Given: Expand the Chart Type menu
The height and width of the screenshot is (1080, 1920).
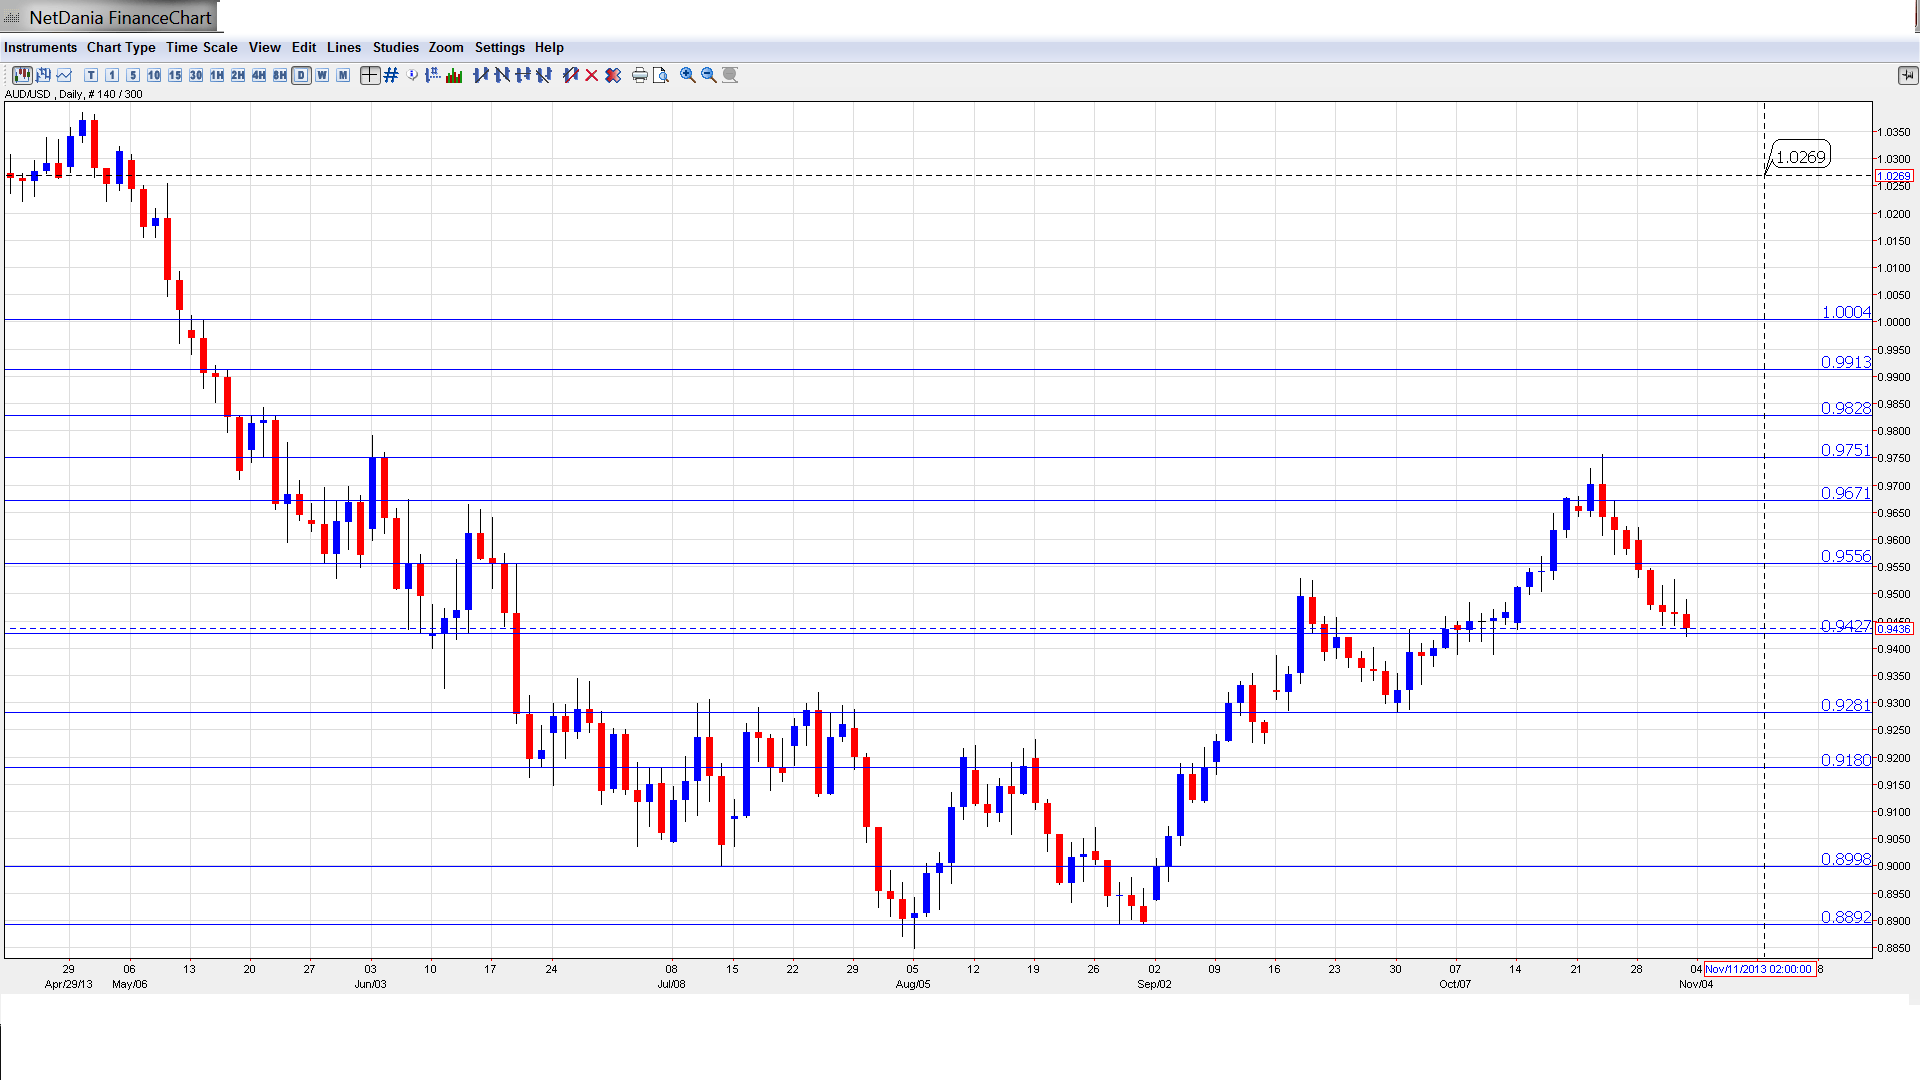Looking at the screenshot, I should (x=121, y=47).
